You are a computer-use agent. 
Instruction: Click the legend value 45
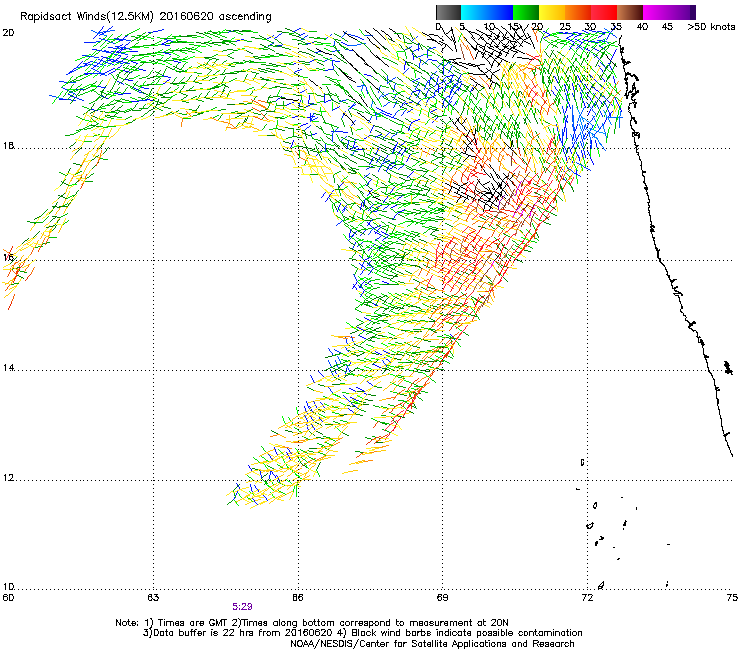[667, 27]
